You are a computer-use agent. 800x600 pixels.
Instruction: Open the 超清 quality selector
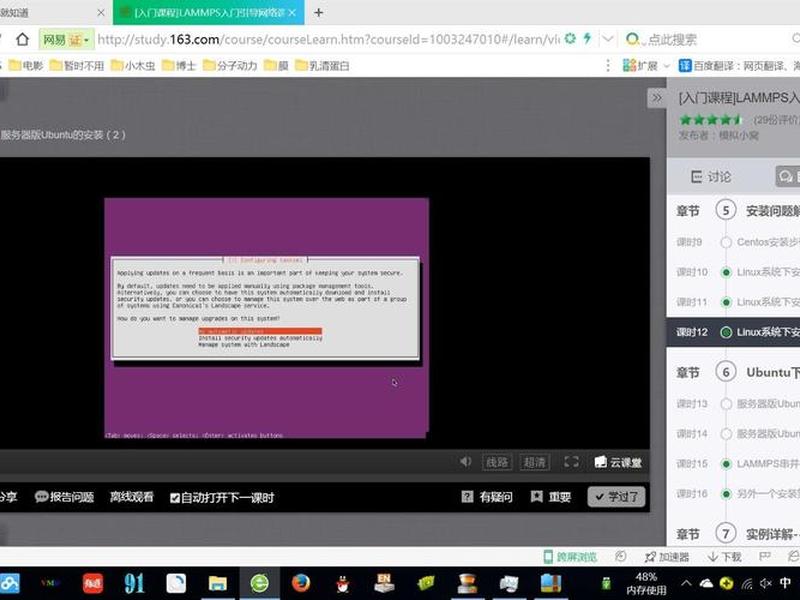coord(534,462)
